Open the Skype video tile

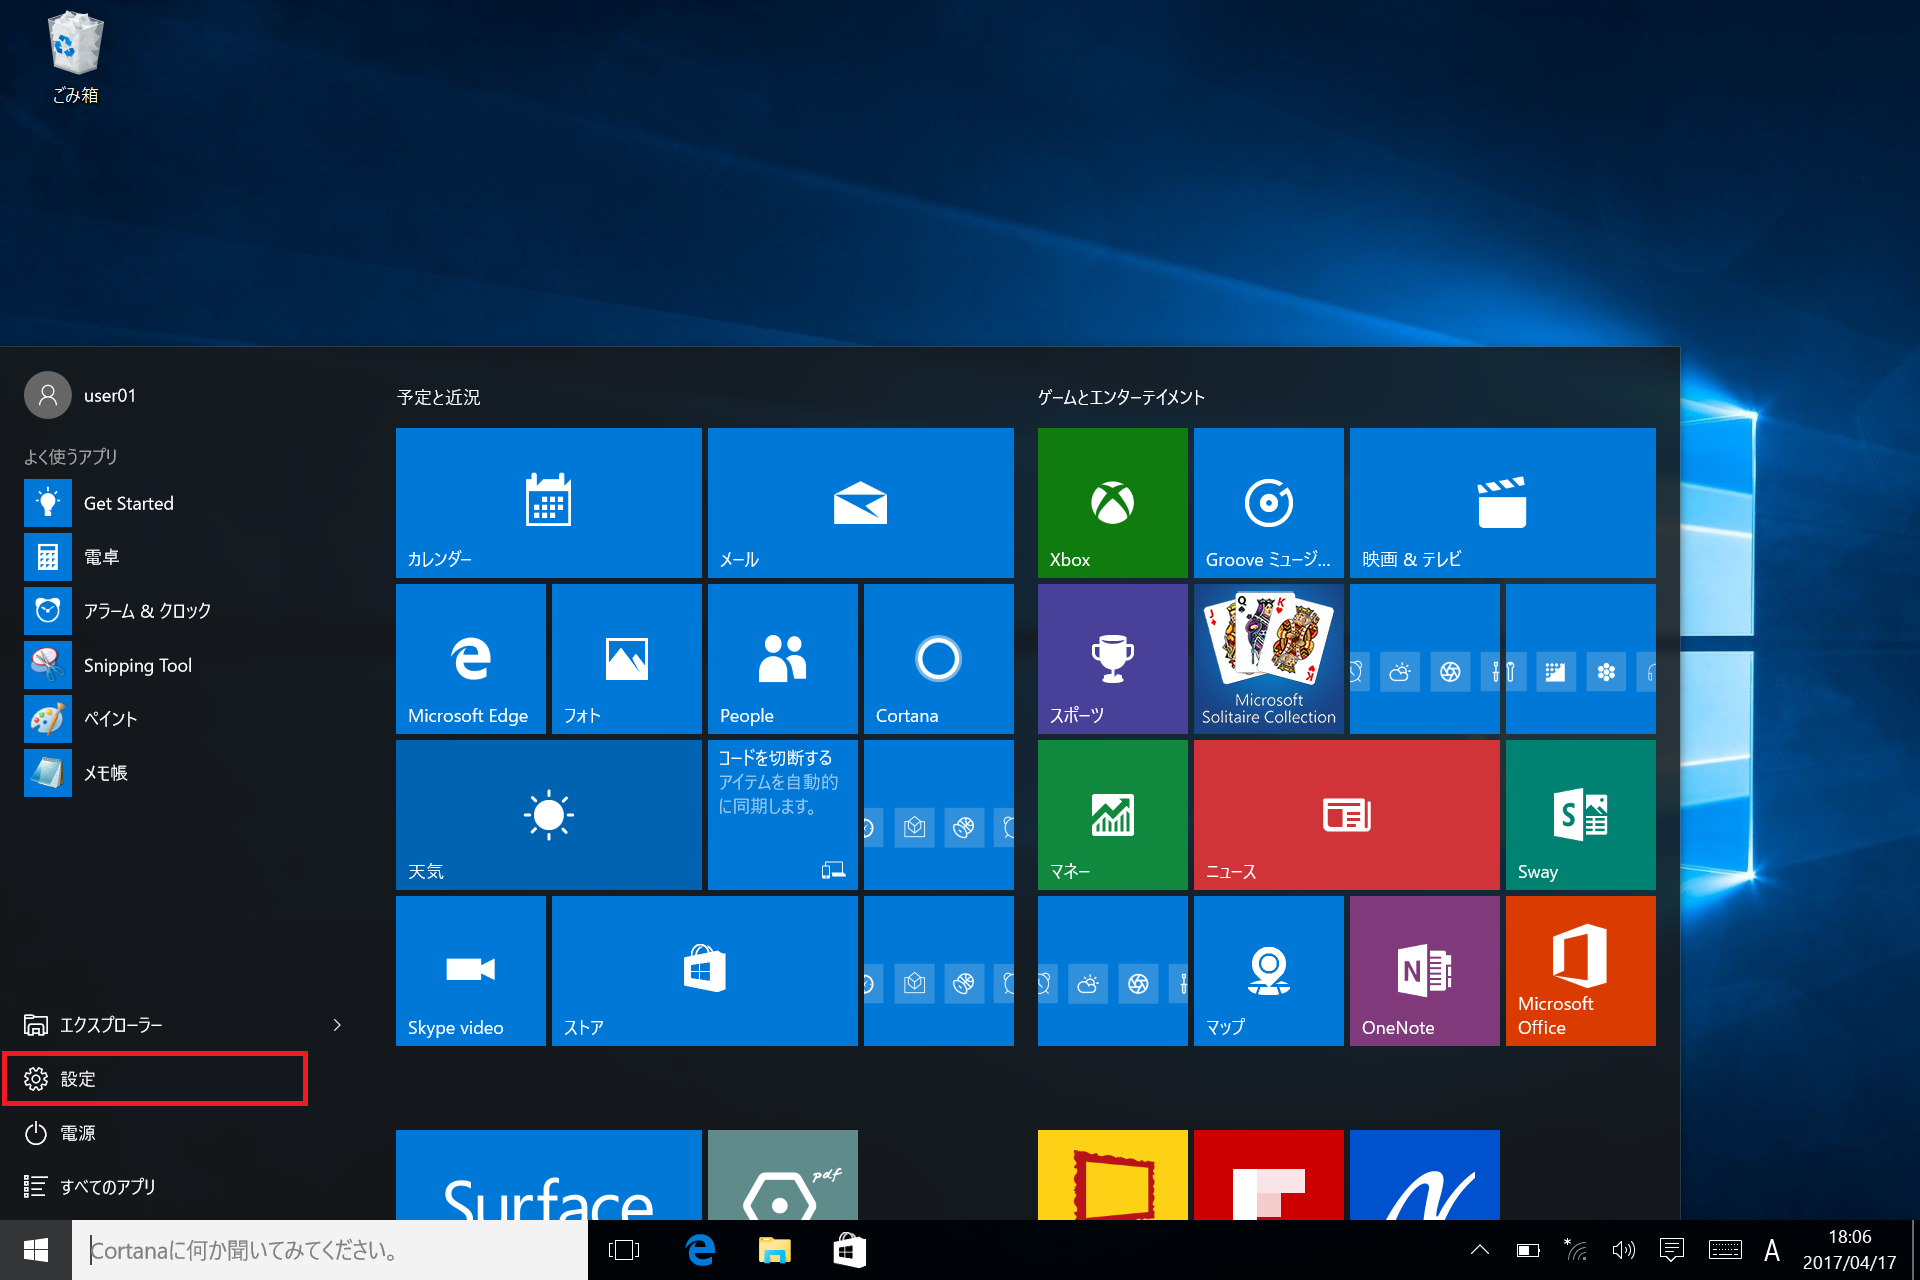click(470, 970)
